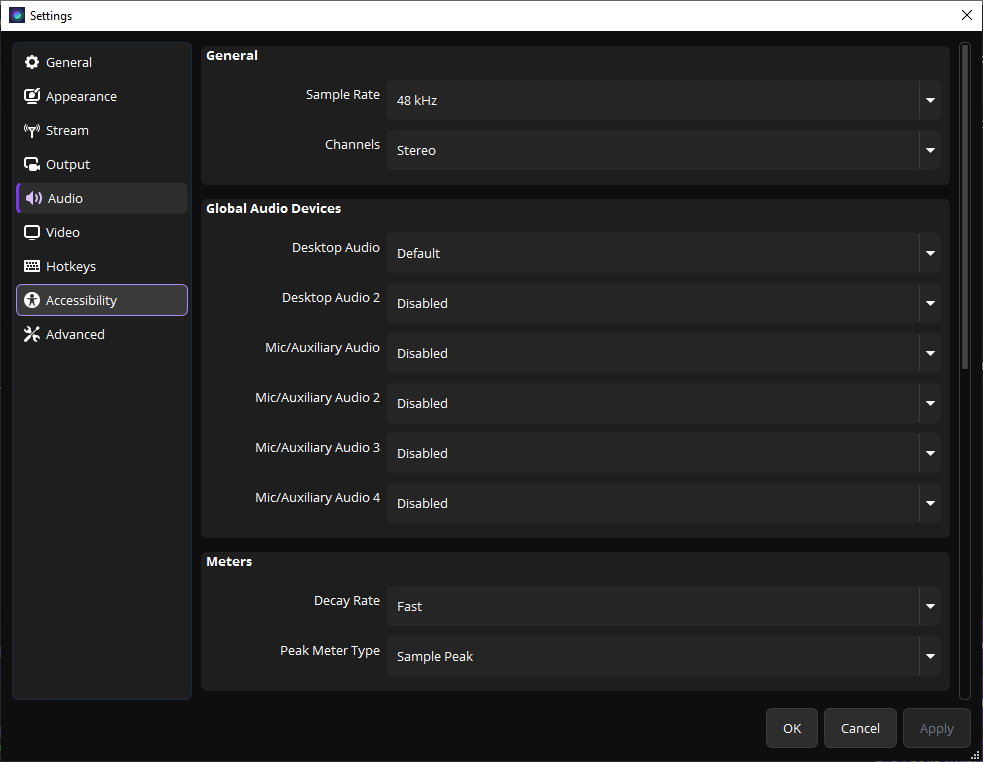This screenshot has width=983, height=762.
Task: Open the Desktop Audio 2 dropdown
Action: (x=663, y=303)
